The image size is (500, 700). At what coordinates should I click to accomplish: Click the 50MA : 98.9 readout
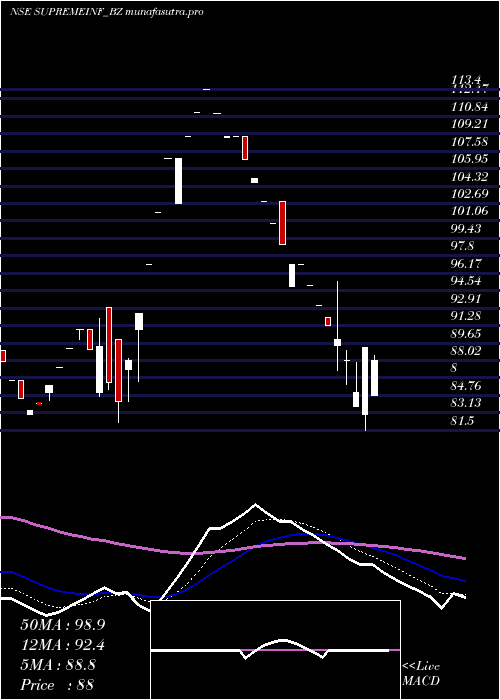[62, 625]
